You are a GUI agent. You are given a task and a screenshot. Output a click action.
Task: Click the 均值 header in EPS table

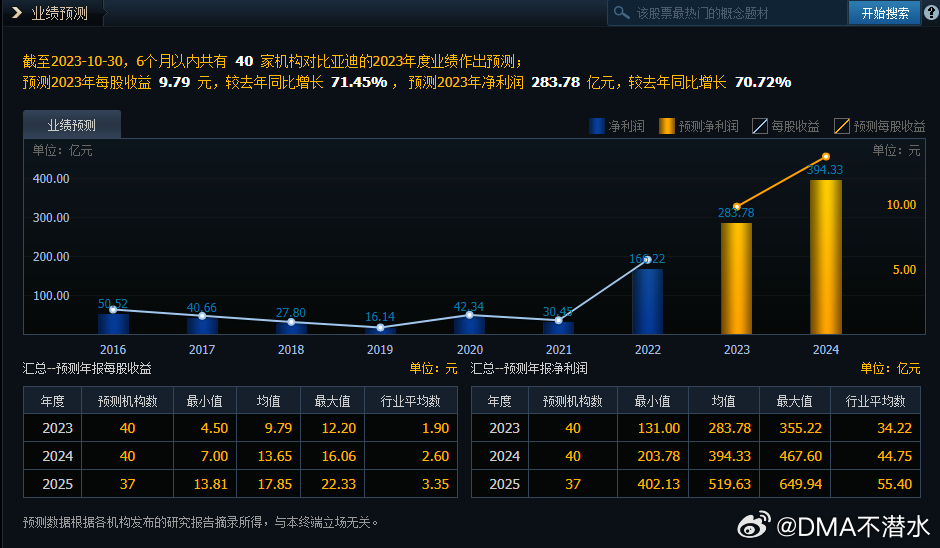pyautogui.click(x=268, y=401)
